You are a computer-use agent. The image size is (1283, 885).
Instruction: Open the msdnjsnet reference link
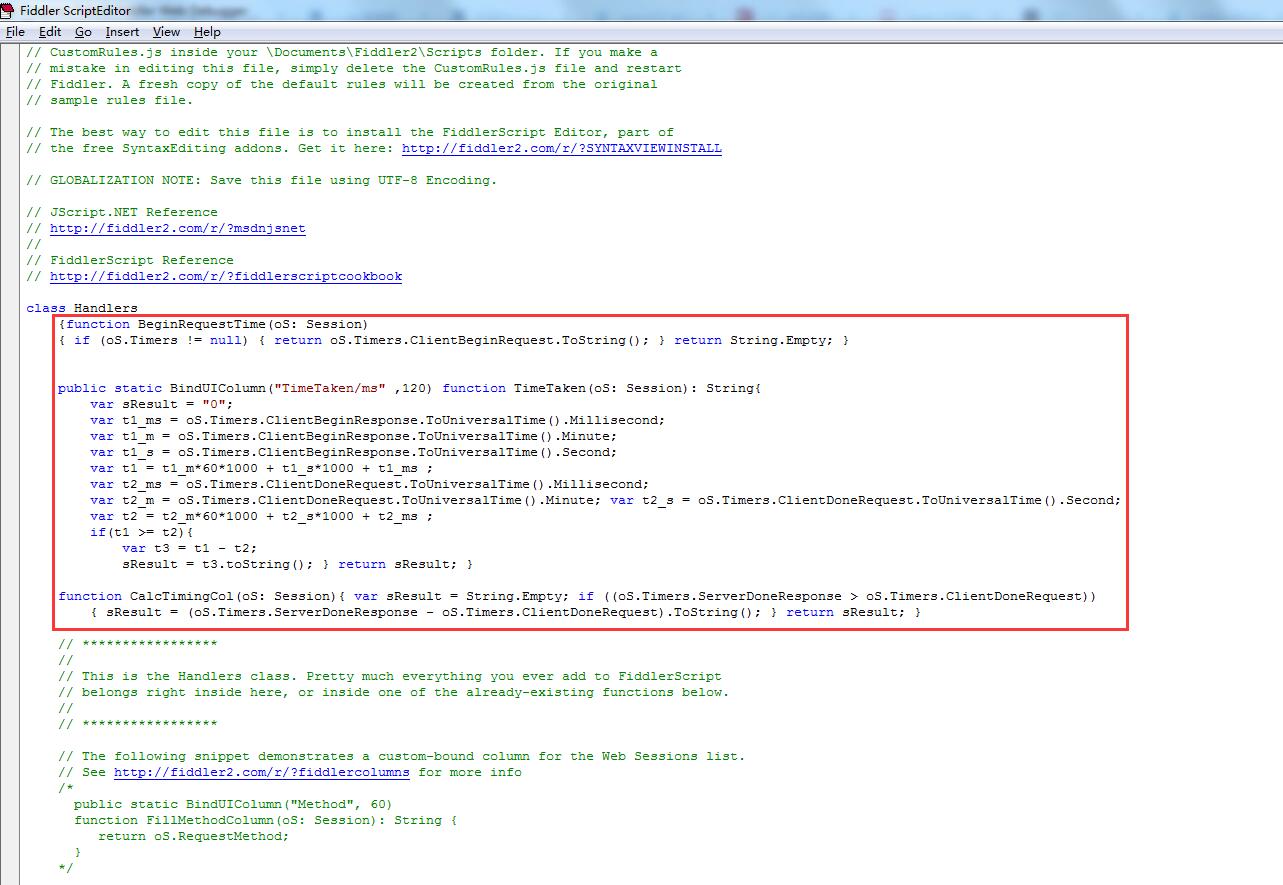click(178, 228)
